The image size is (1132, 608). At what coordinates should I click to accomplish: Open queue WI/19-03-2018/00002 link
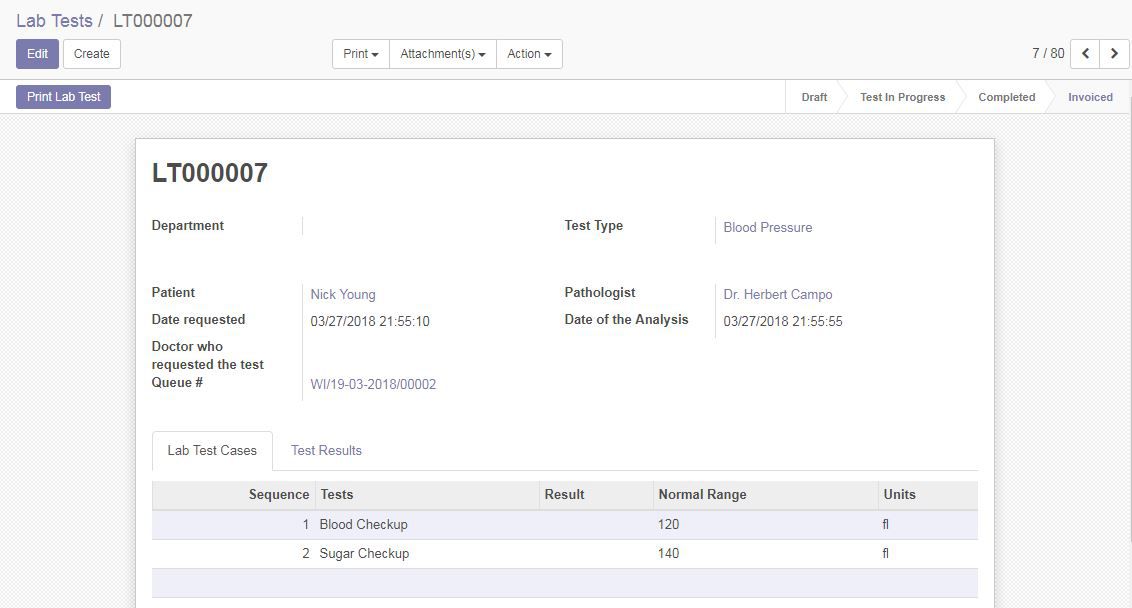click(x=373, y=384)
